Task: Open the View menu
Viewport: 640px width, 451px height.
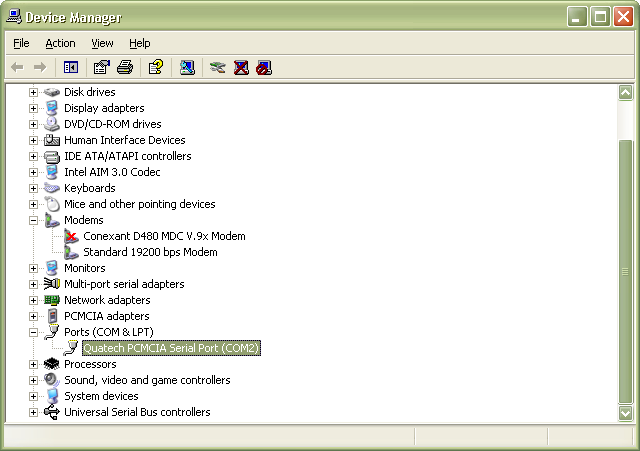Action: [x=102, y=43]
